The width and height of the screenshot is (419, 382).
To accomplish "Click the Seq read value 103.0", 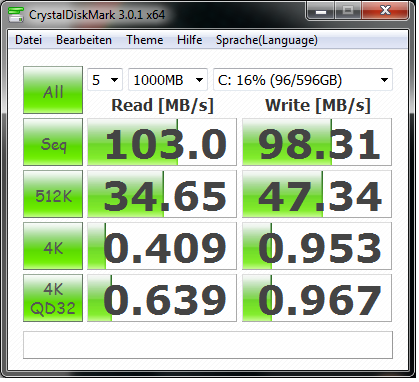I will coord(162,142).
